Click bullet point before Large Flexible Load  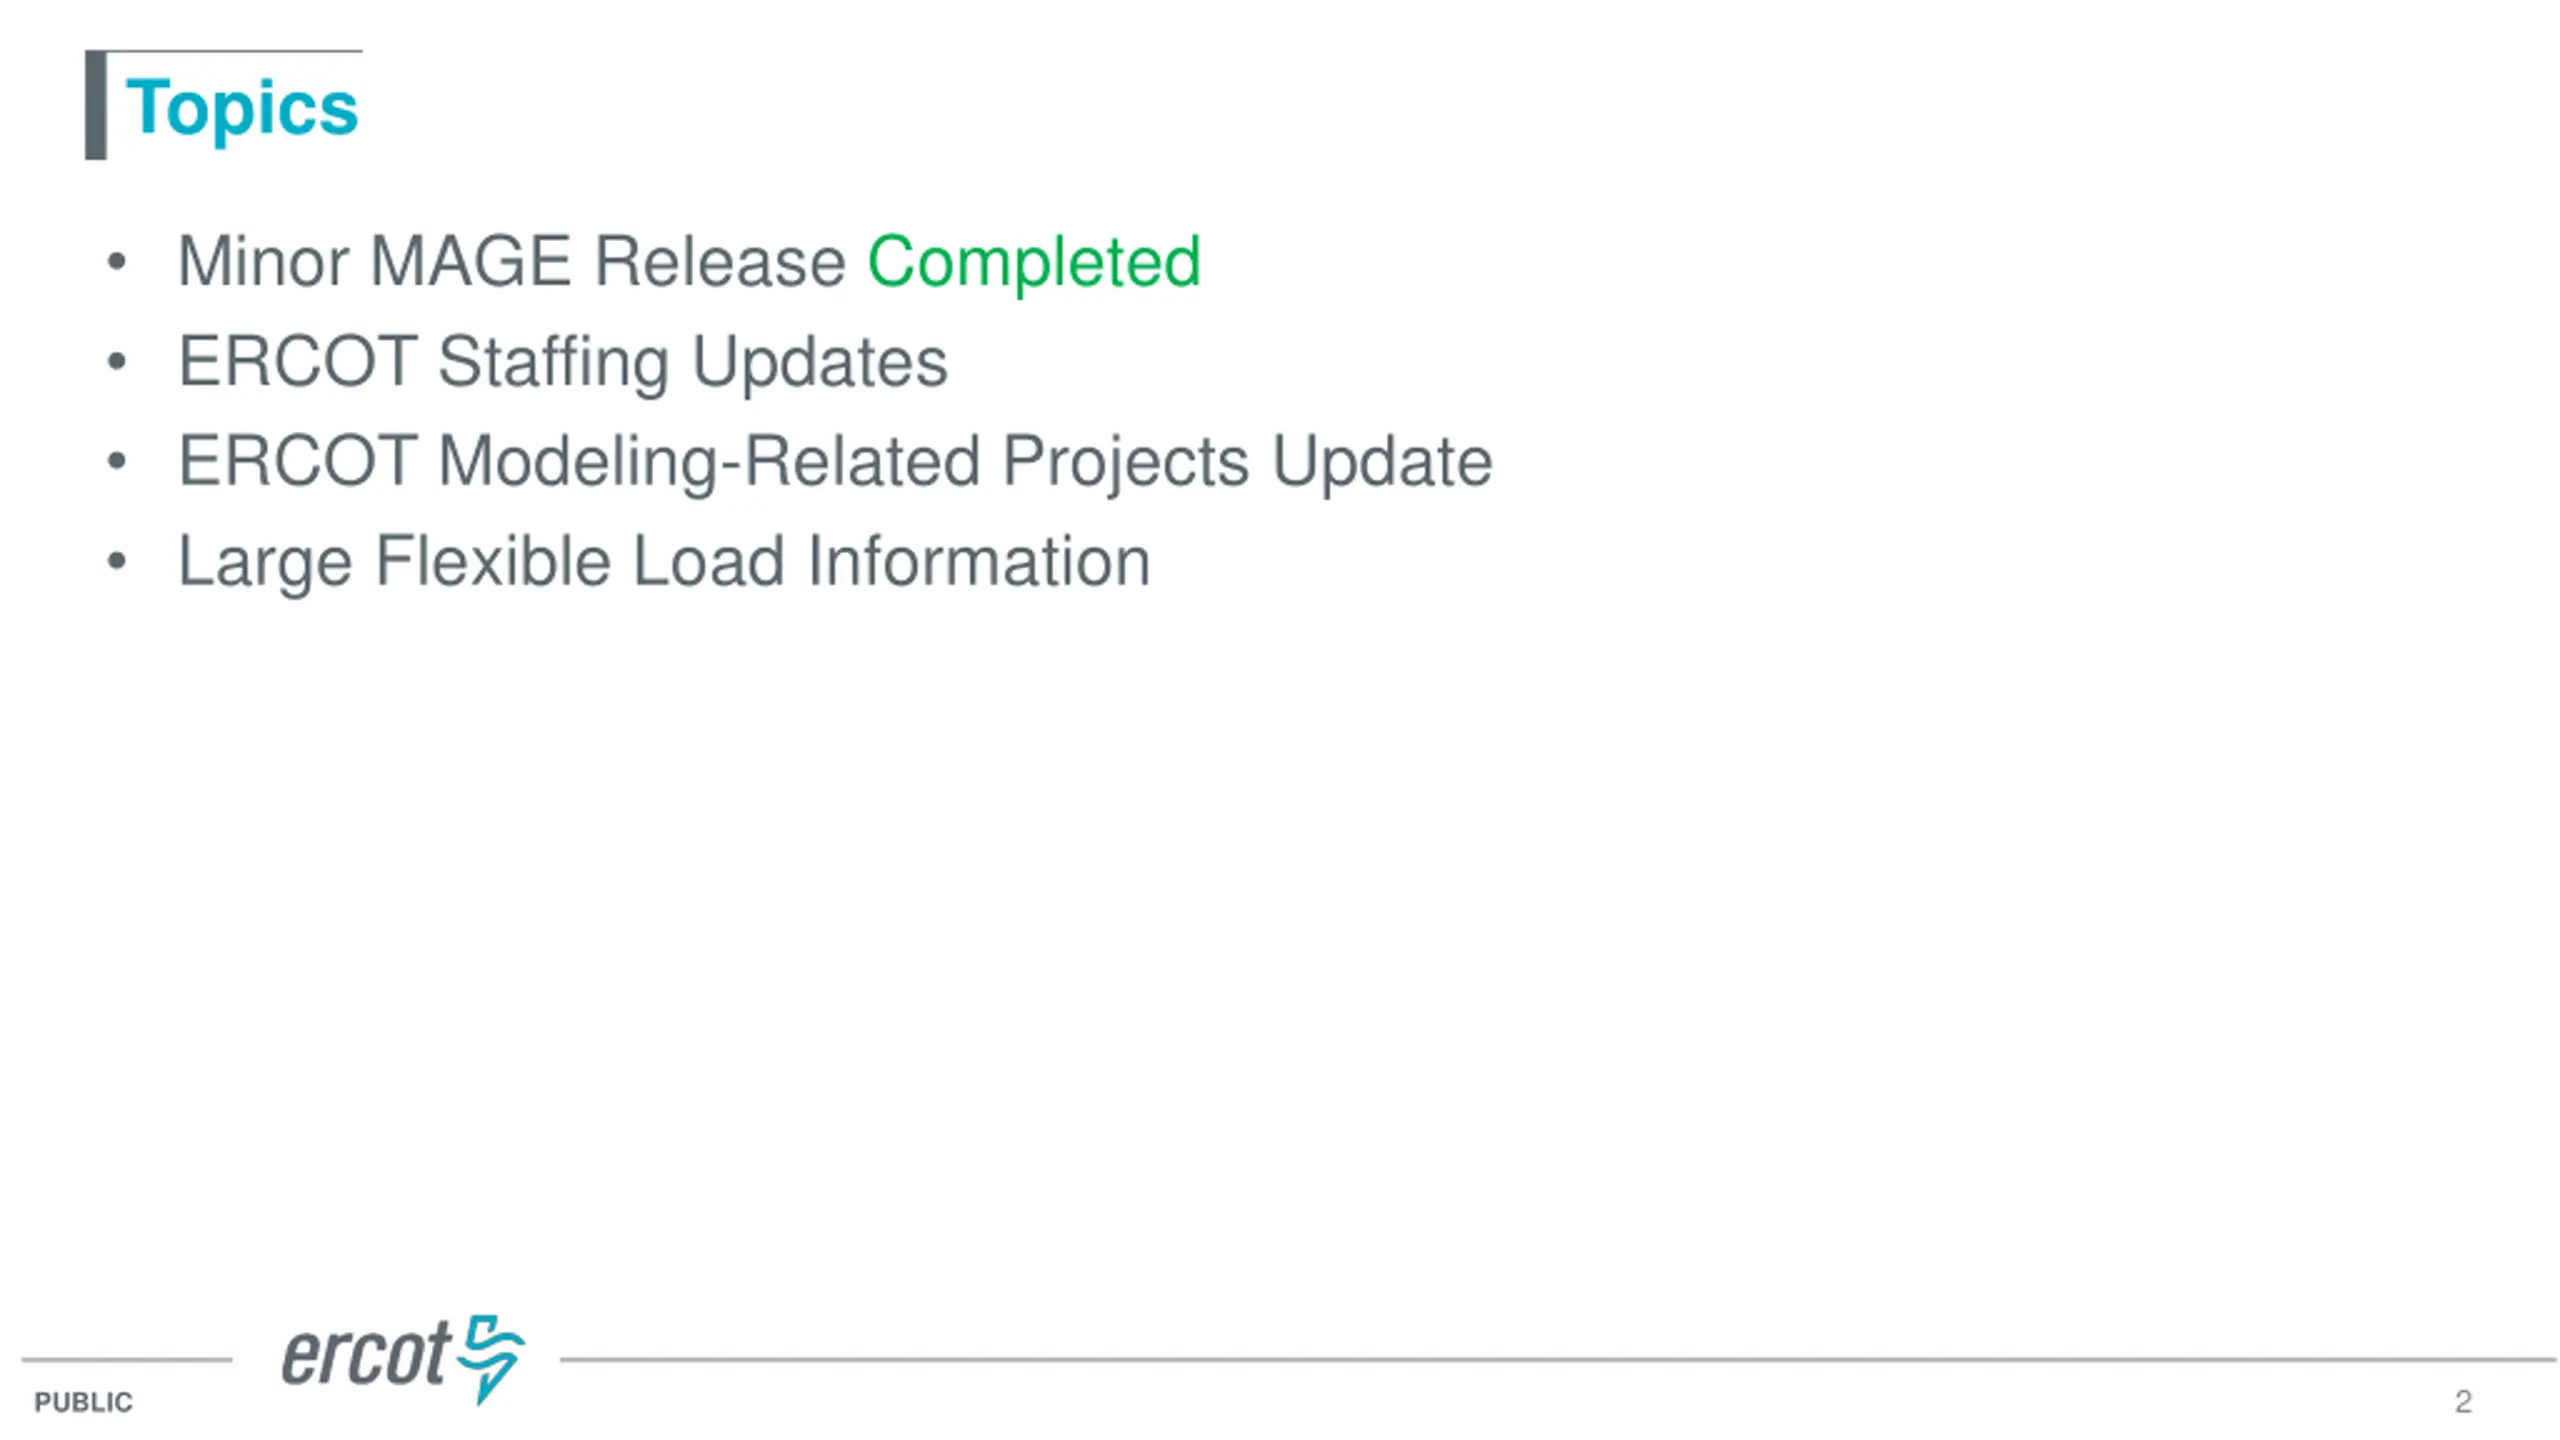pos(117,562)
